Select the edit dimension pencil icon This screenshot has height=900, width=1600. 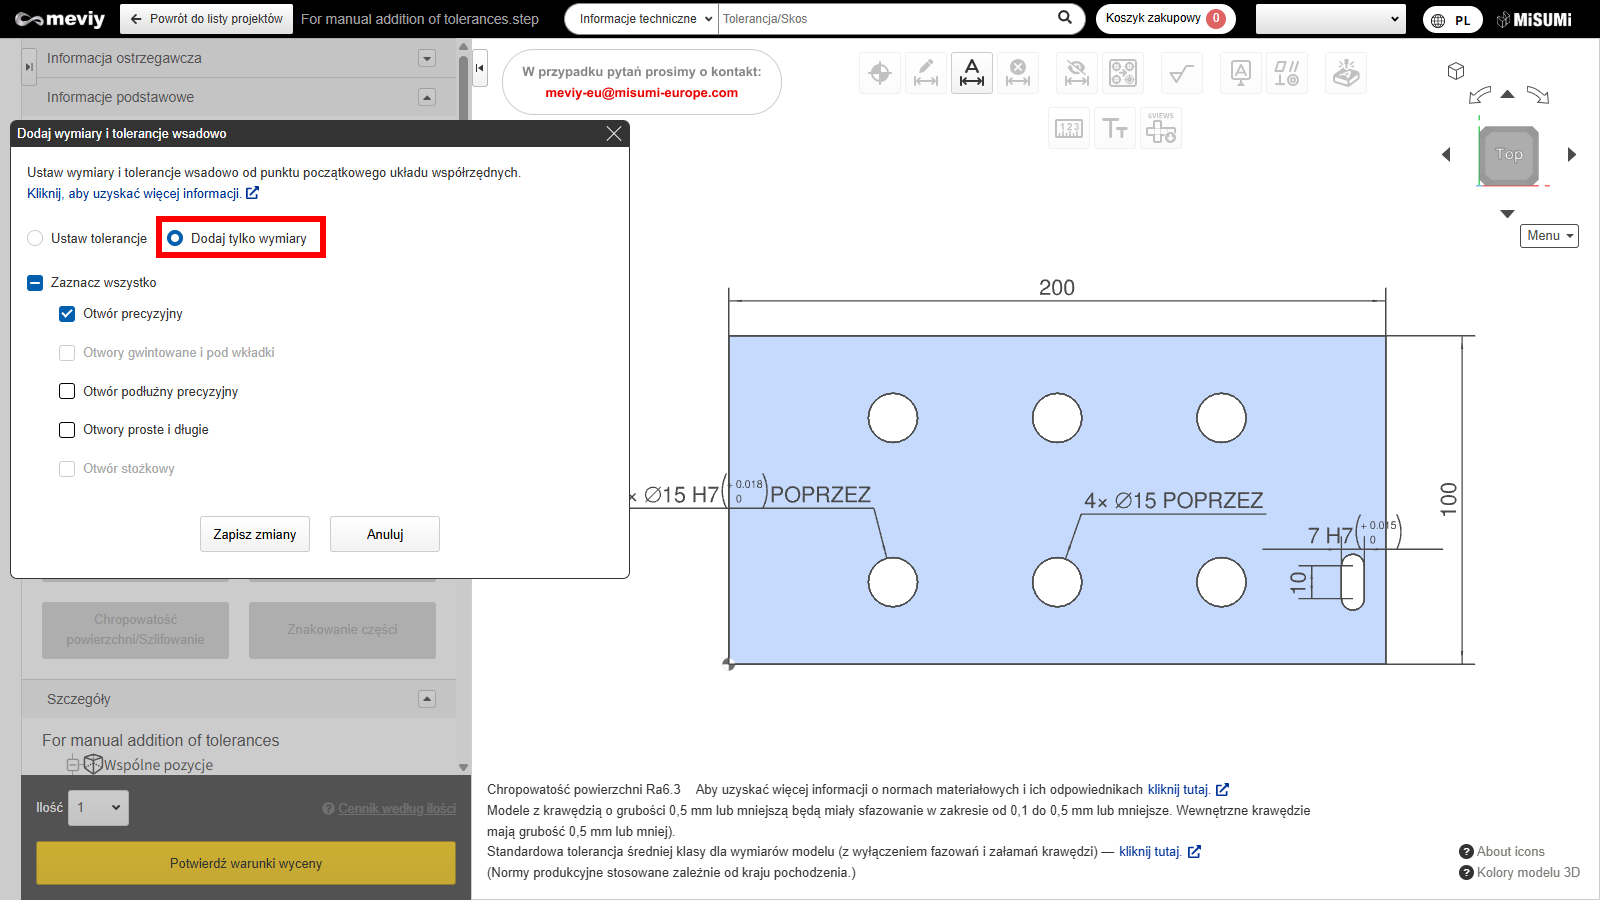click(926, 73)
